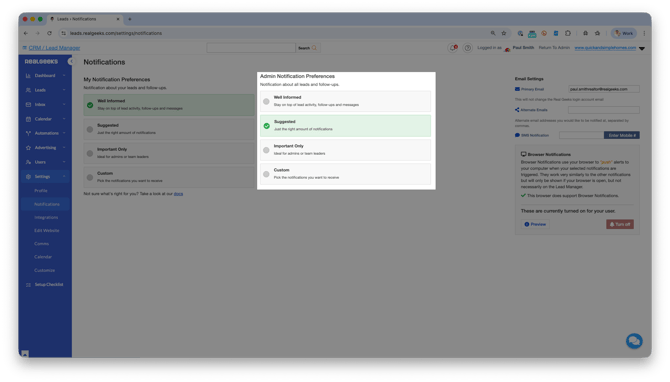The height and width of the screenshot is (382, 670).
Task: Open Comms under Settings
Action: point(41,244)
